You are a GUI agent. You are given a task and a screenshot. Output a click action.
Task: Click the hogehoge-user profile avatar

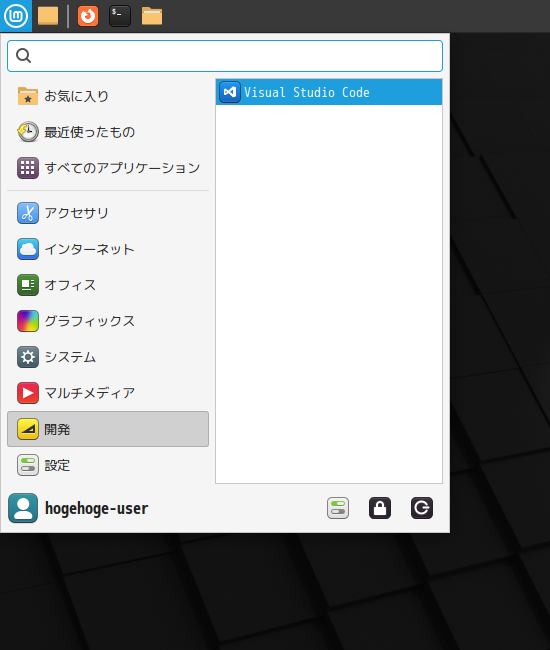point(23,508)
